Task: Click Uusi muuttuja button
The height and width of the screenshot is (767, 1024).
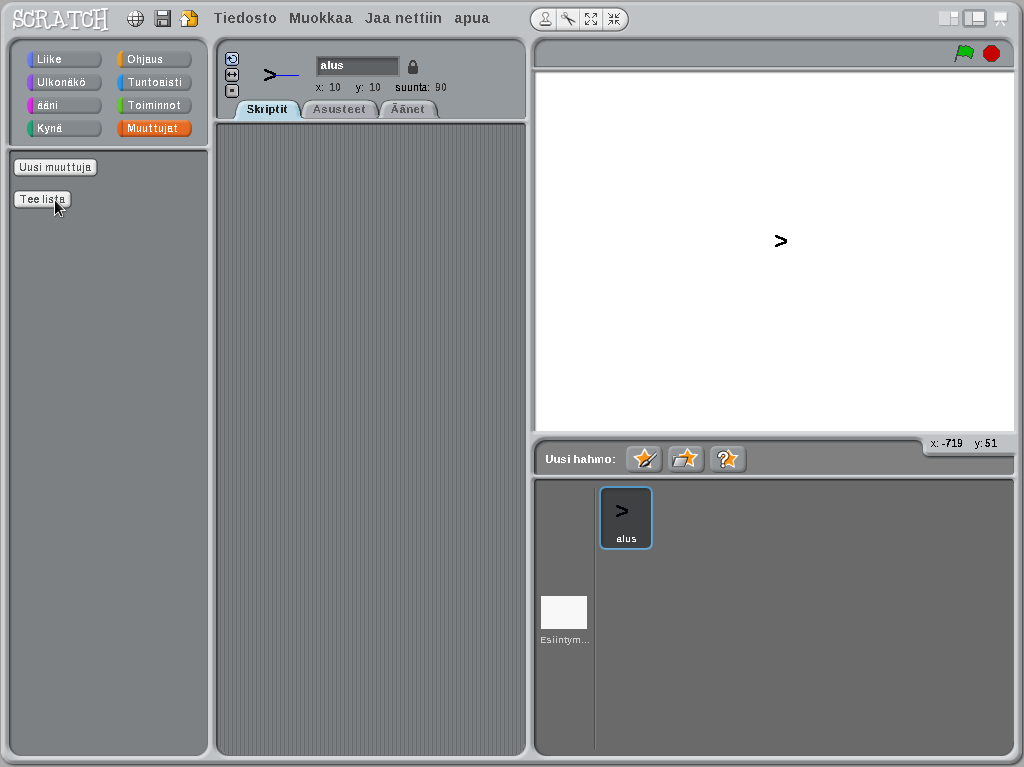Action: click(x=56, y=167)
